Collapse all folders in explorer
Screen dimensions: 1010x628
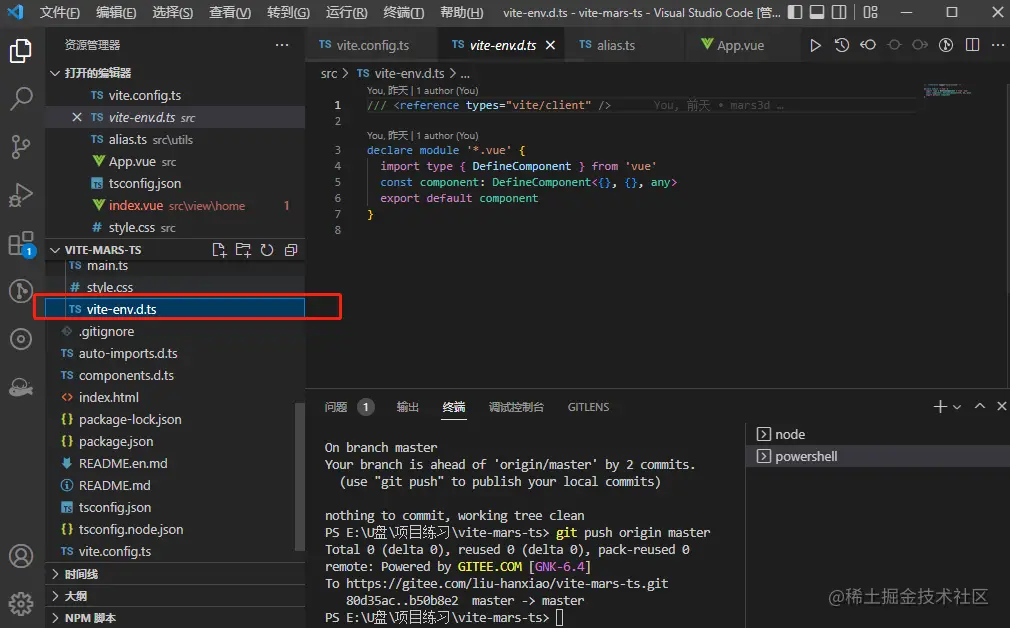tap(291, 250)
